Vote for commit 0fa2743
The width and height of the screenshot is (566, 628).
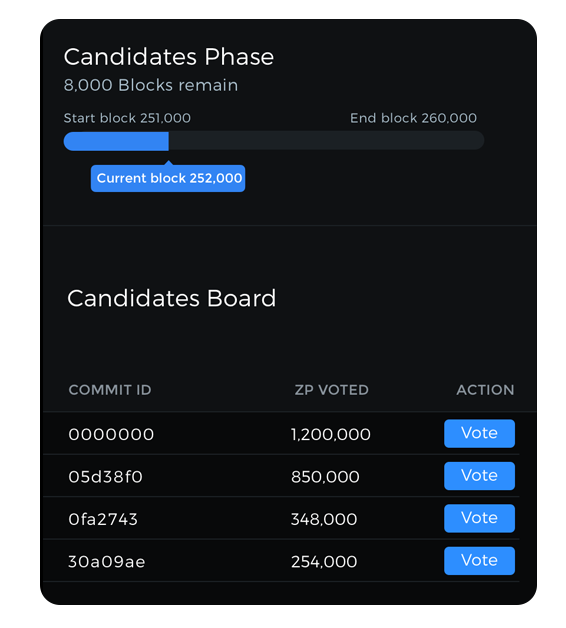point(479,518)
